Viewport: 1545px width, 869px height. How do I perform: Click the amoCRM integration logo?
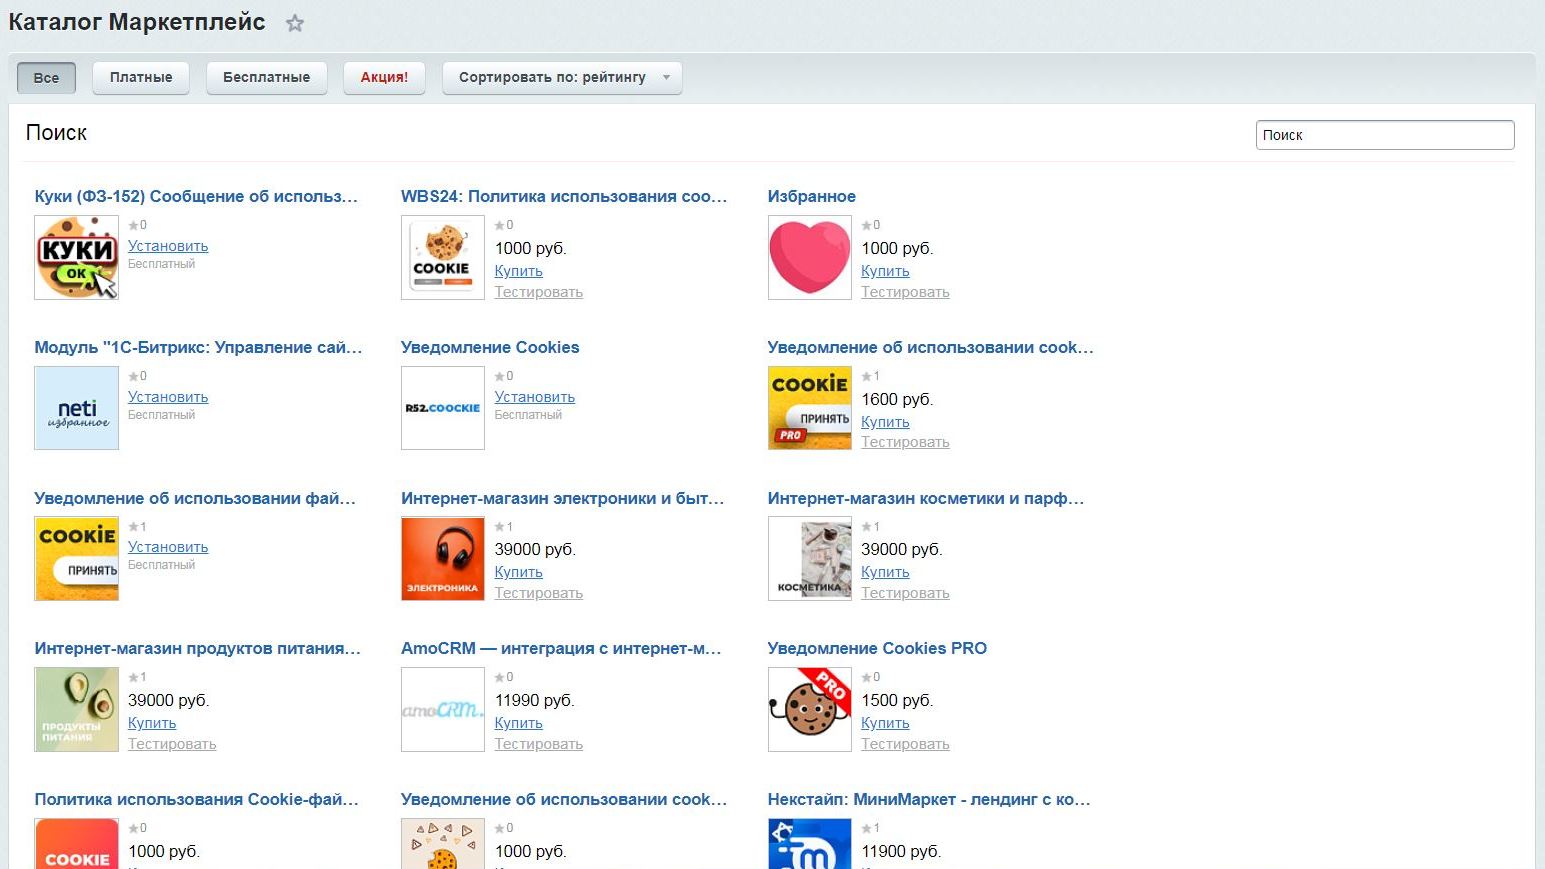tap(443, 710)
